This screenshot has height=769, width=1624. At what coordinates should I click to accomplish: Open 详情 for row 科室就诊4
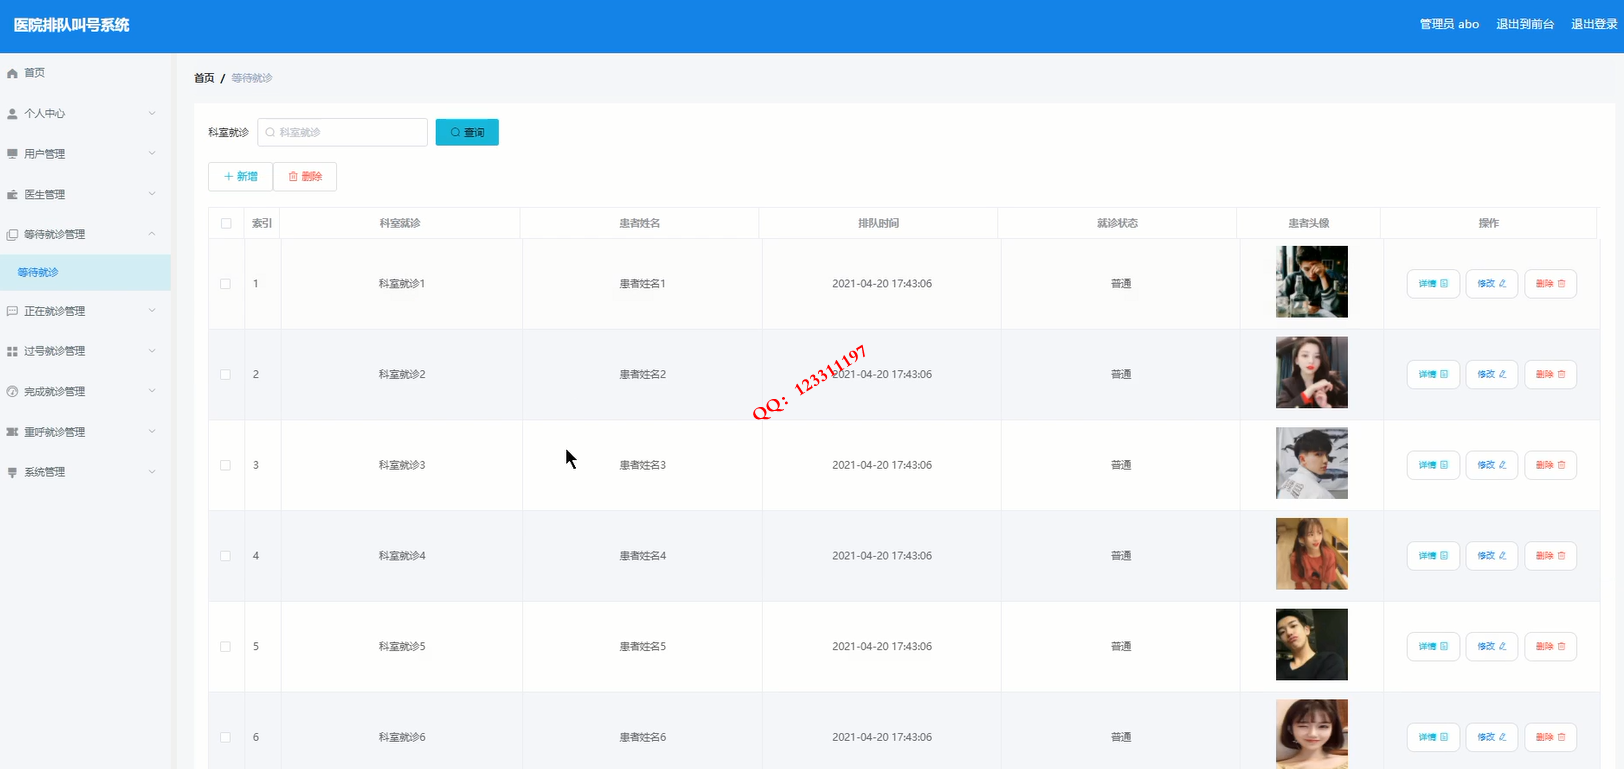coord(1433,556)
